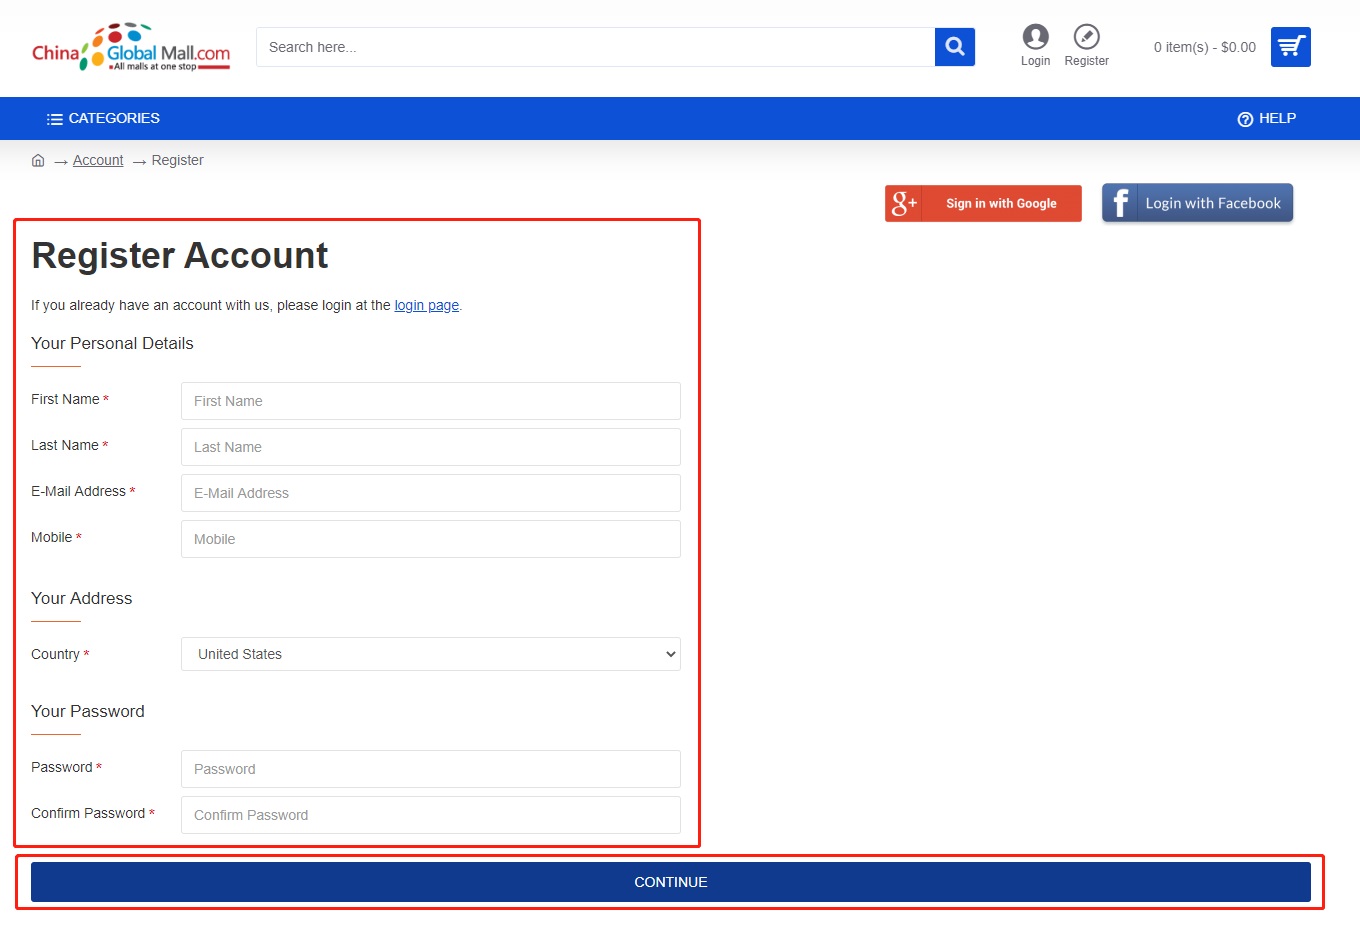This screenshot has height=929, width=1360.
Task: Open the shopping cart icon
Action: coord(1291,47)
